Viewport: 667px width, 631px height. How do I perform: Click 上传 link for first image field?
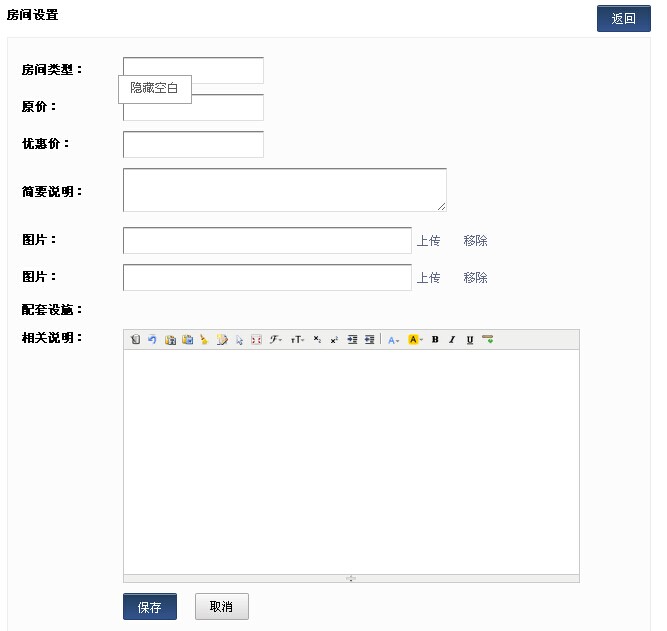coord(428,241)
